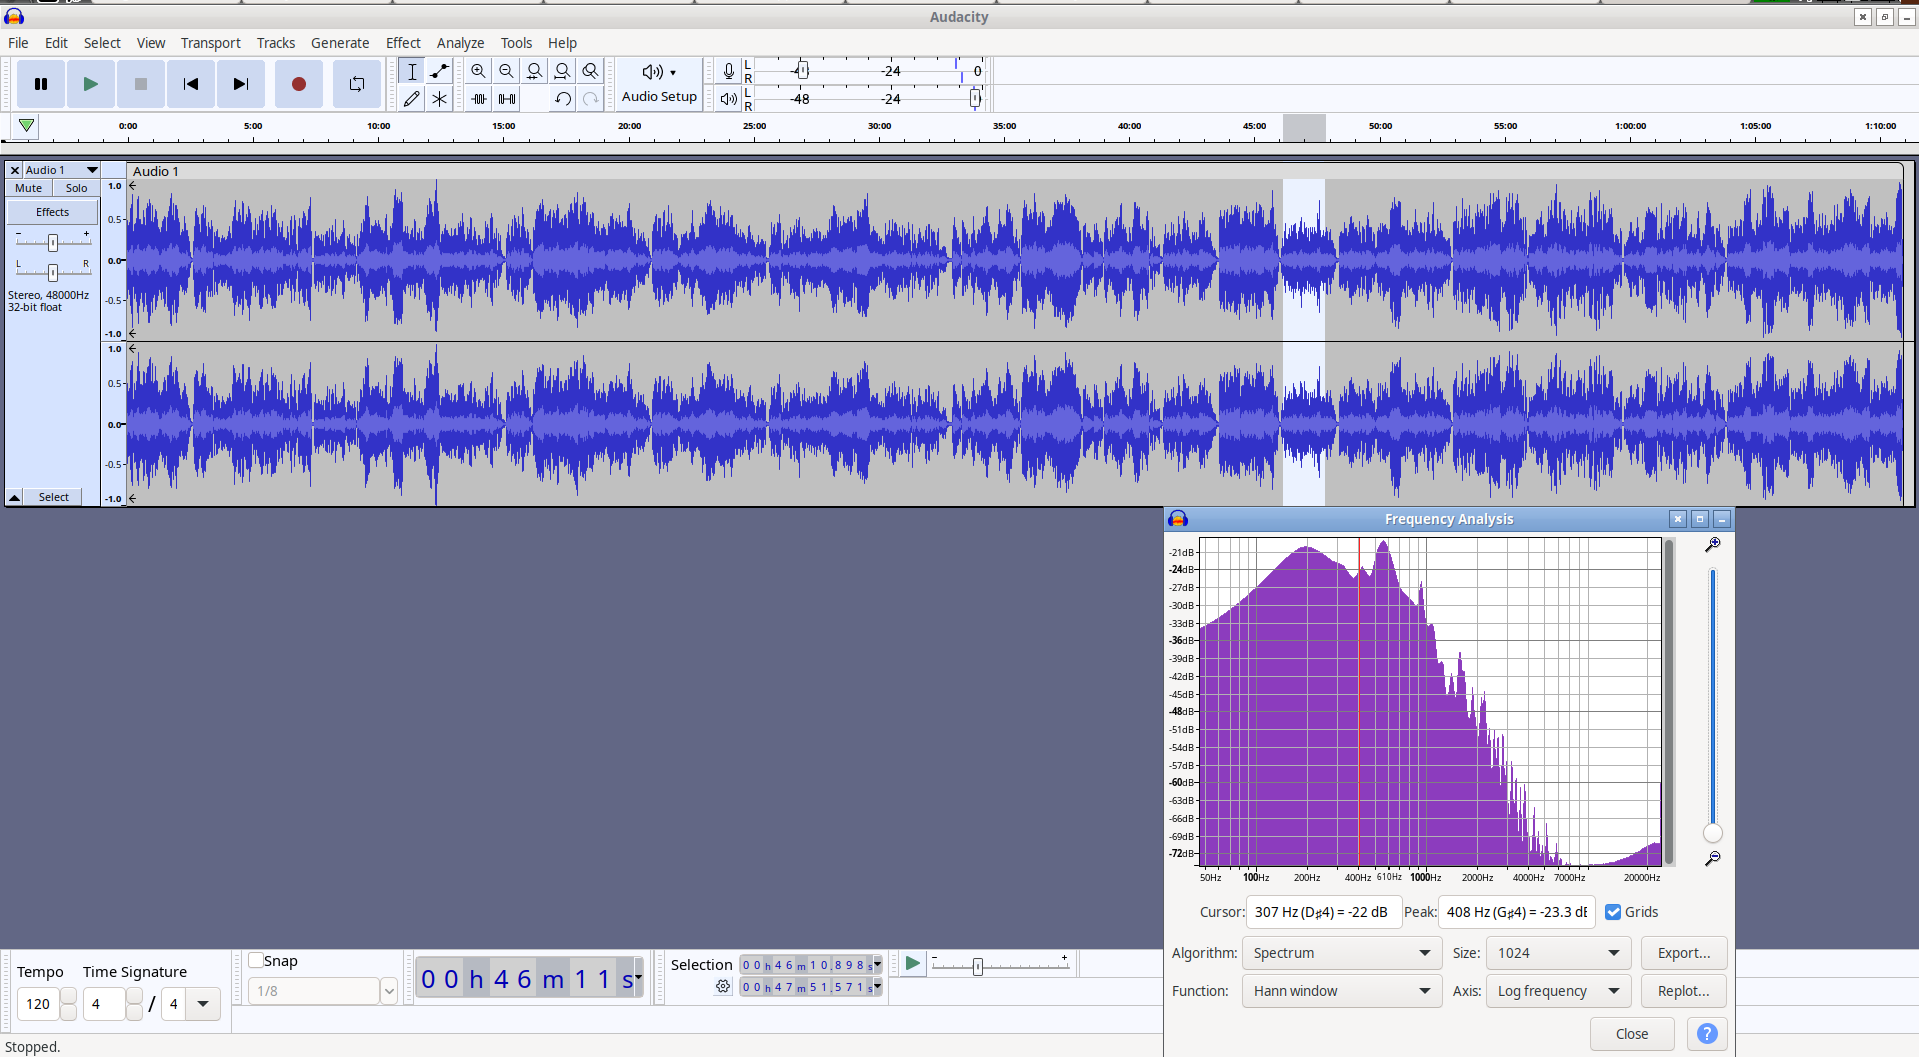The image size is (1919, 1057).
Task: Open the Algorithm Spectrum dropdown
Action: (x=1341, y=953)
